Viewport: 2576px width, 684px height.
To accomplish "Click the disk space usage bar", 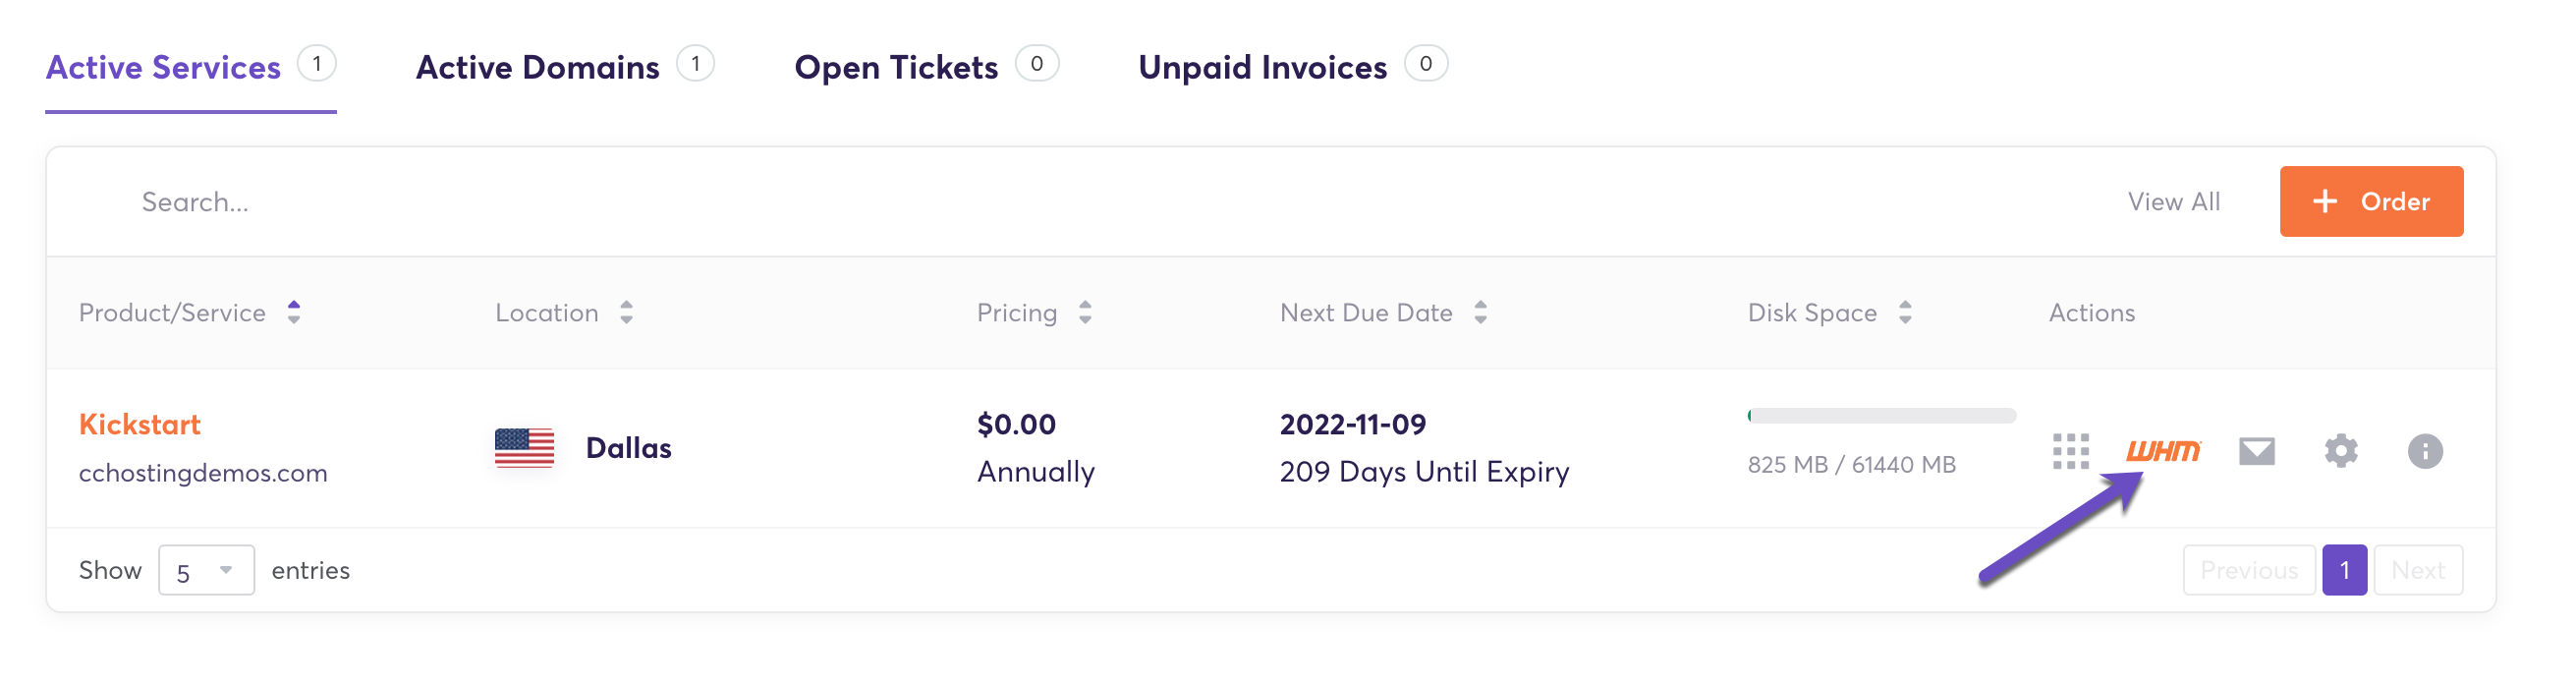I will 1881,415.
